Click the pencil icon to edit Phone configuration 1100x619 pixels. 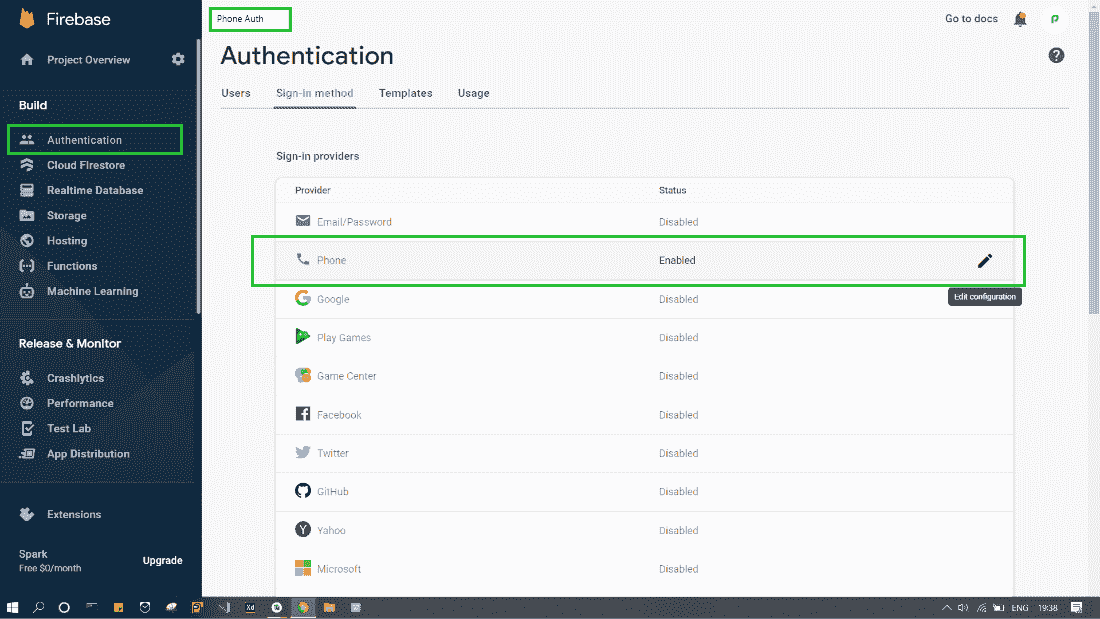[985, 261]
